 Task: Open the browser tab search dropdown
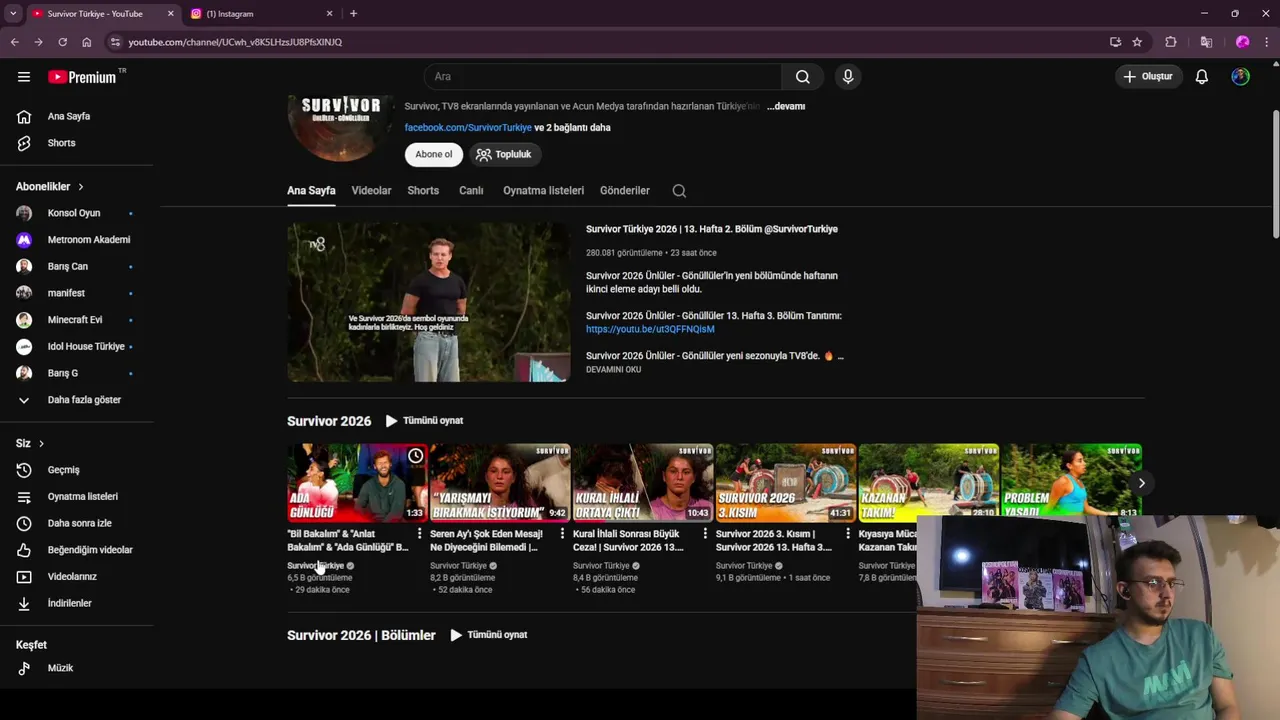coord(13,13)
